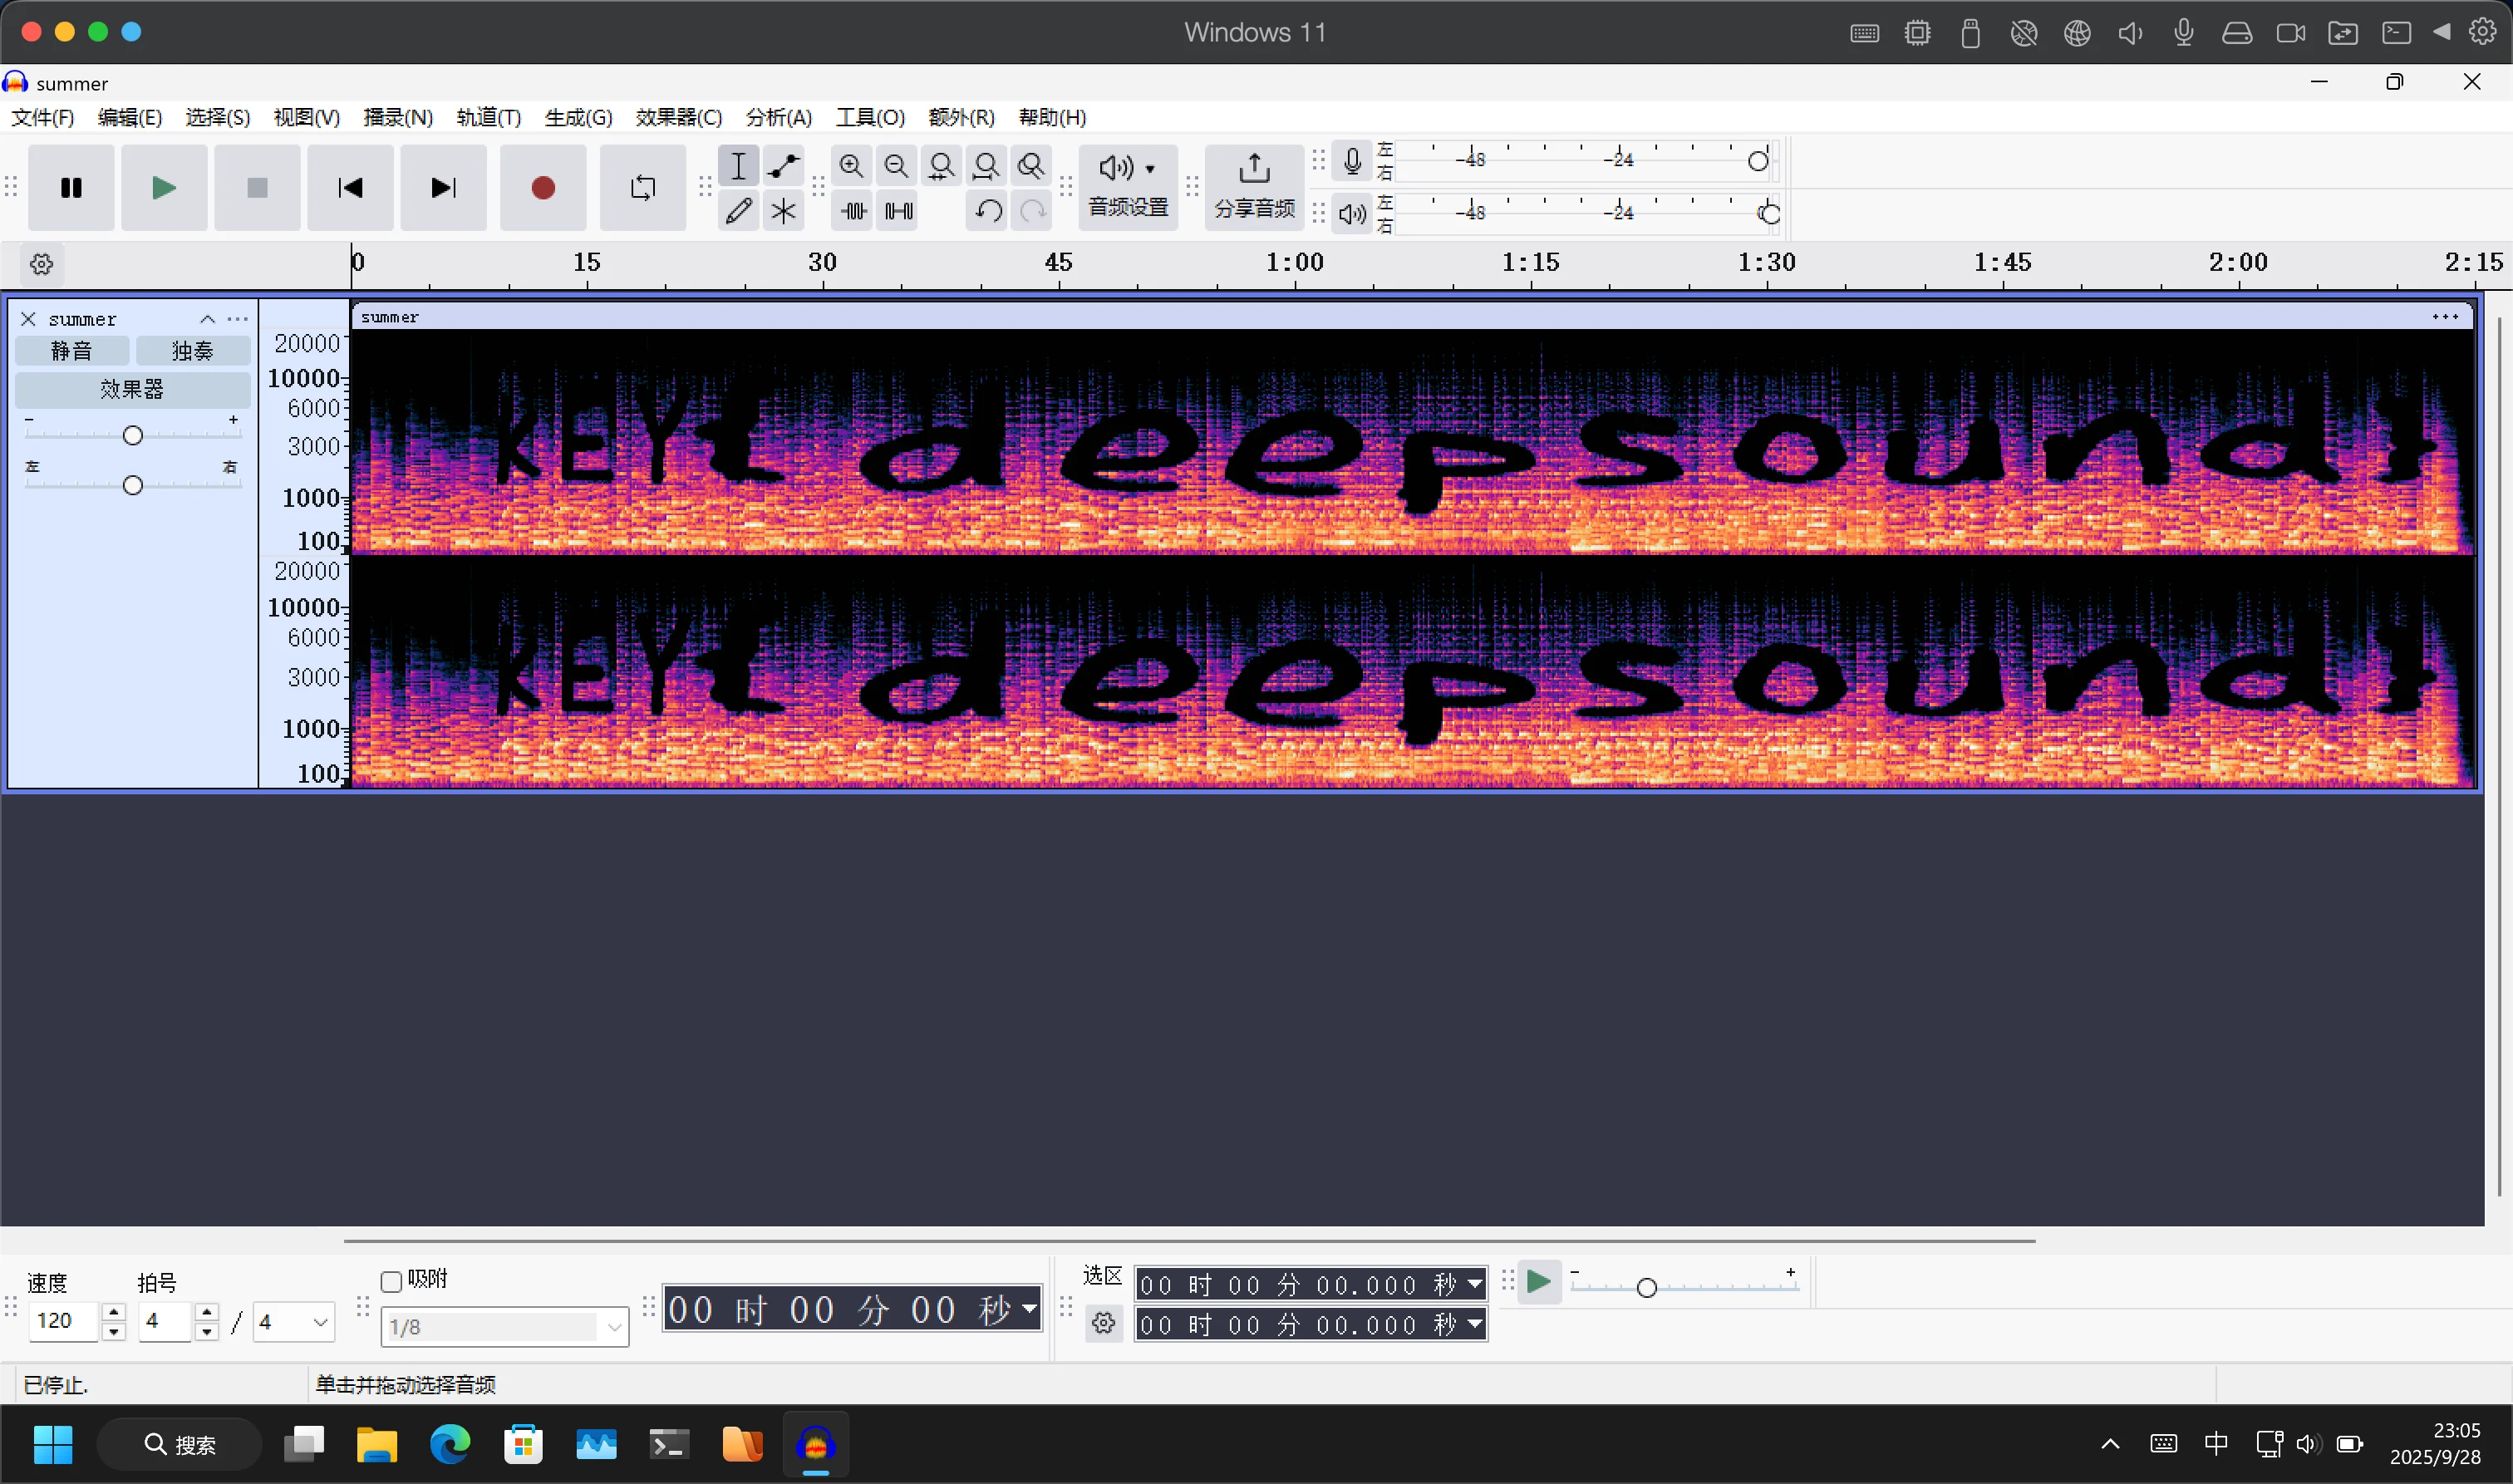
Task: Click the 分享音频 share audio button
Action: click(1253, 187)
